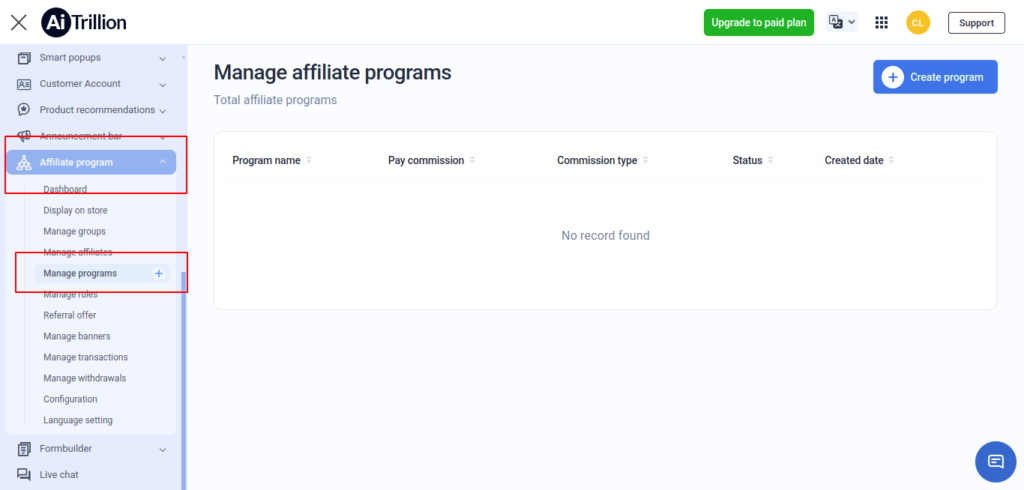Click Upgrade to paid plan
Screen dimensions: 1024x490
[x=759, y=22]
